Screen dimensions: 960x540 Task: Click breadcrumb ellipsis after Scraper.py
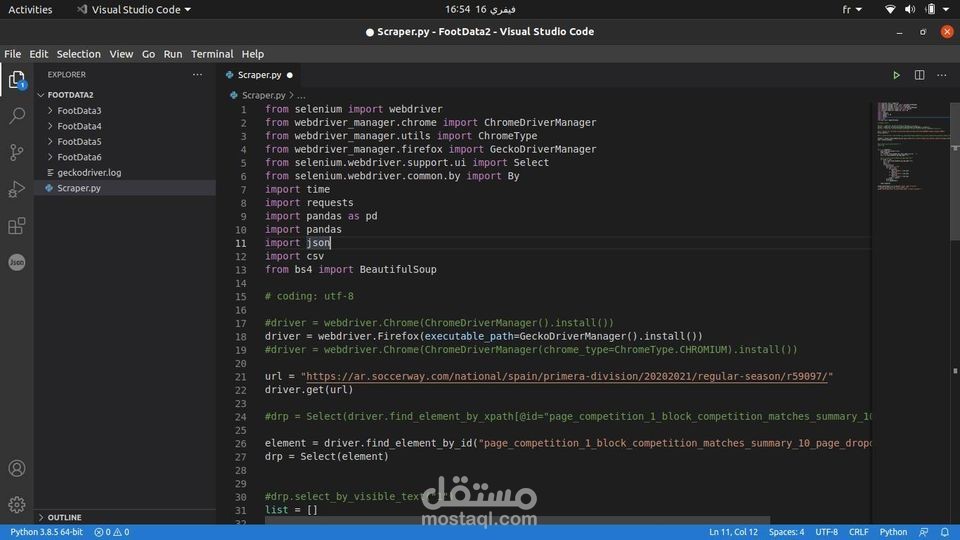301,96
